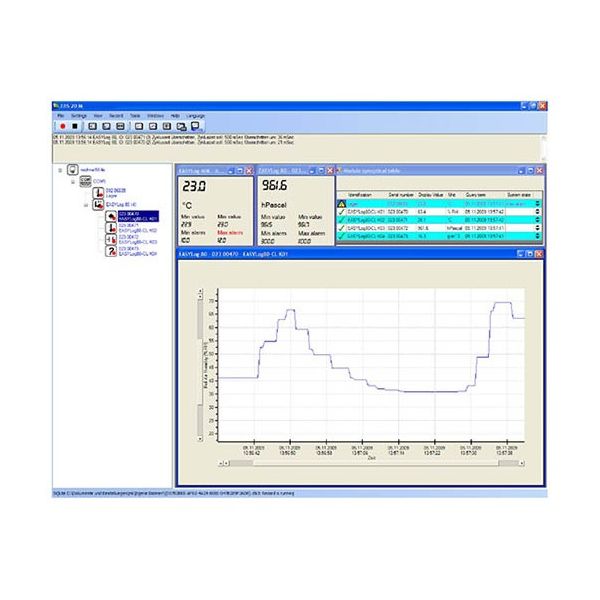
Task: Start recording with the red record button
Action: 63,126
